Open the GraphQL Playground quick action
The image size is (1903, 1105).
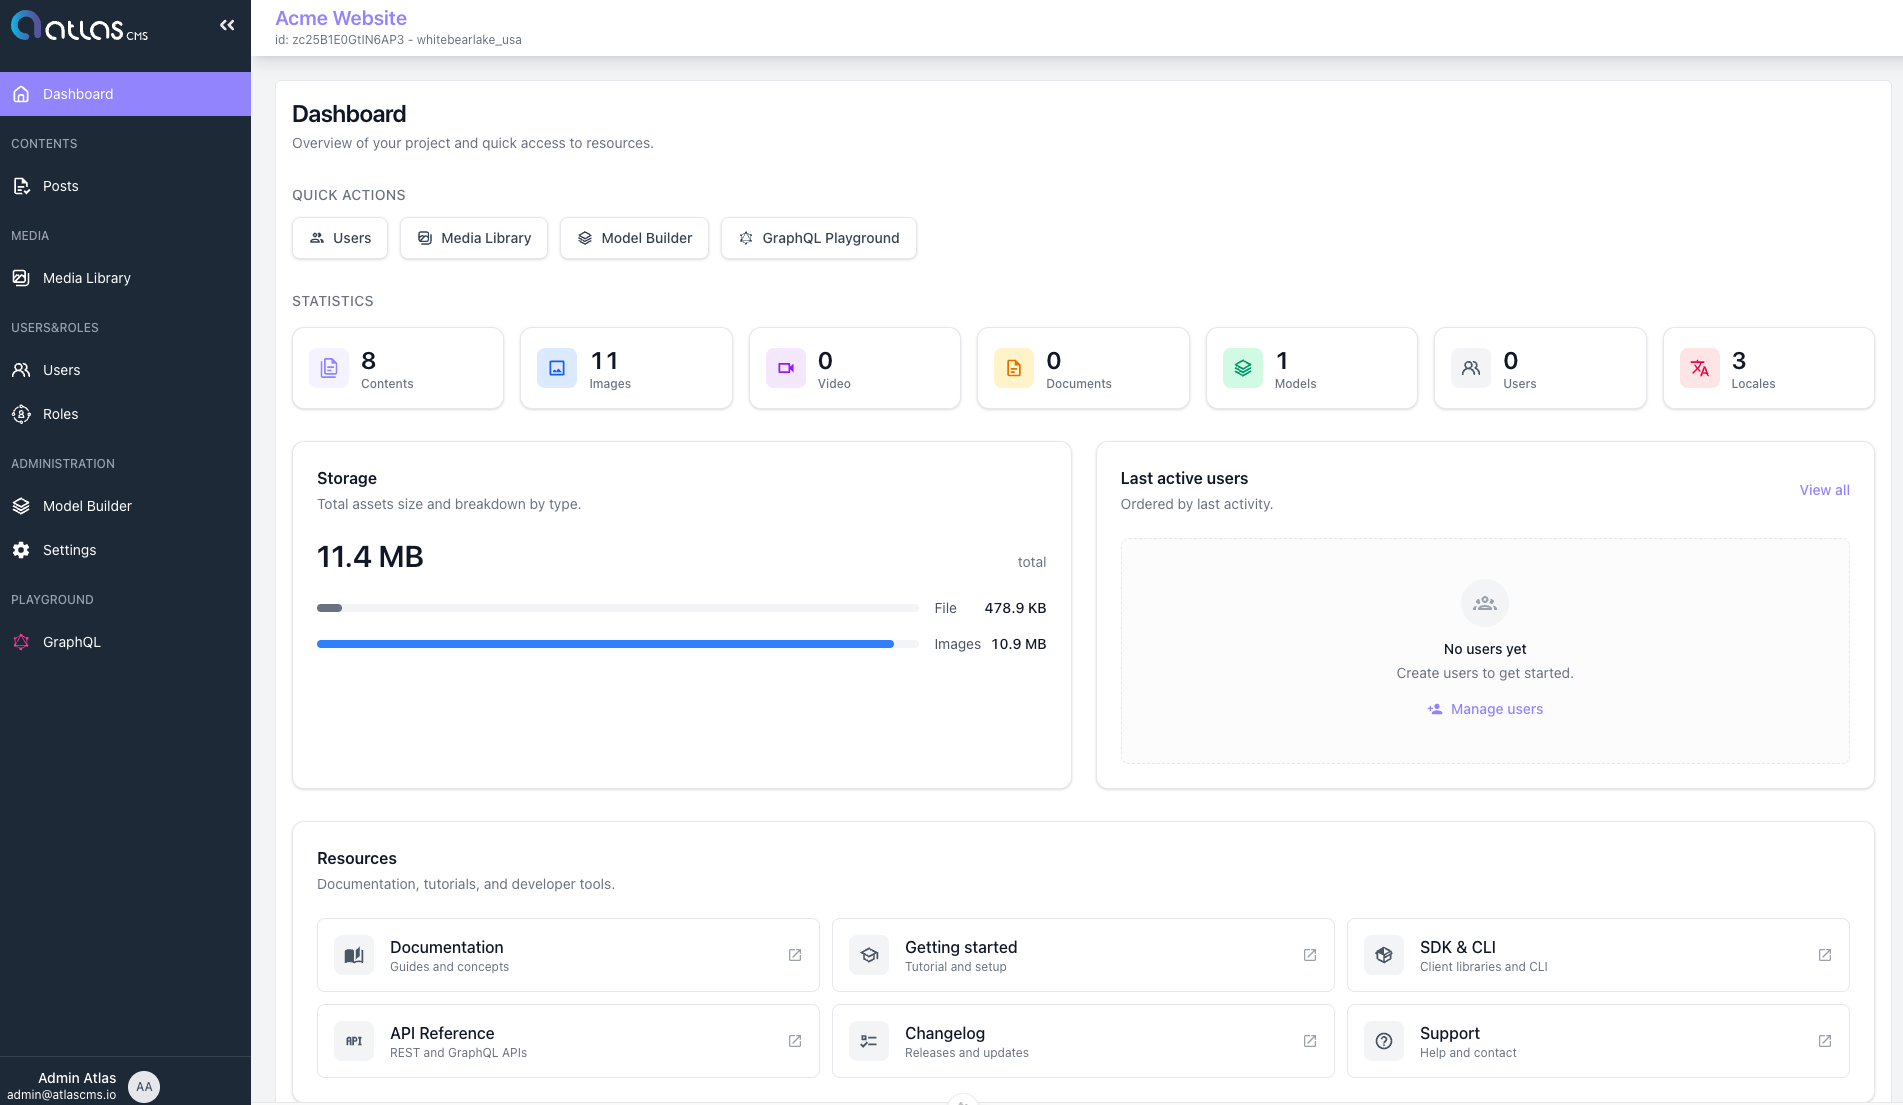(x=818, y=238)
